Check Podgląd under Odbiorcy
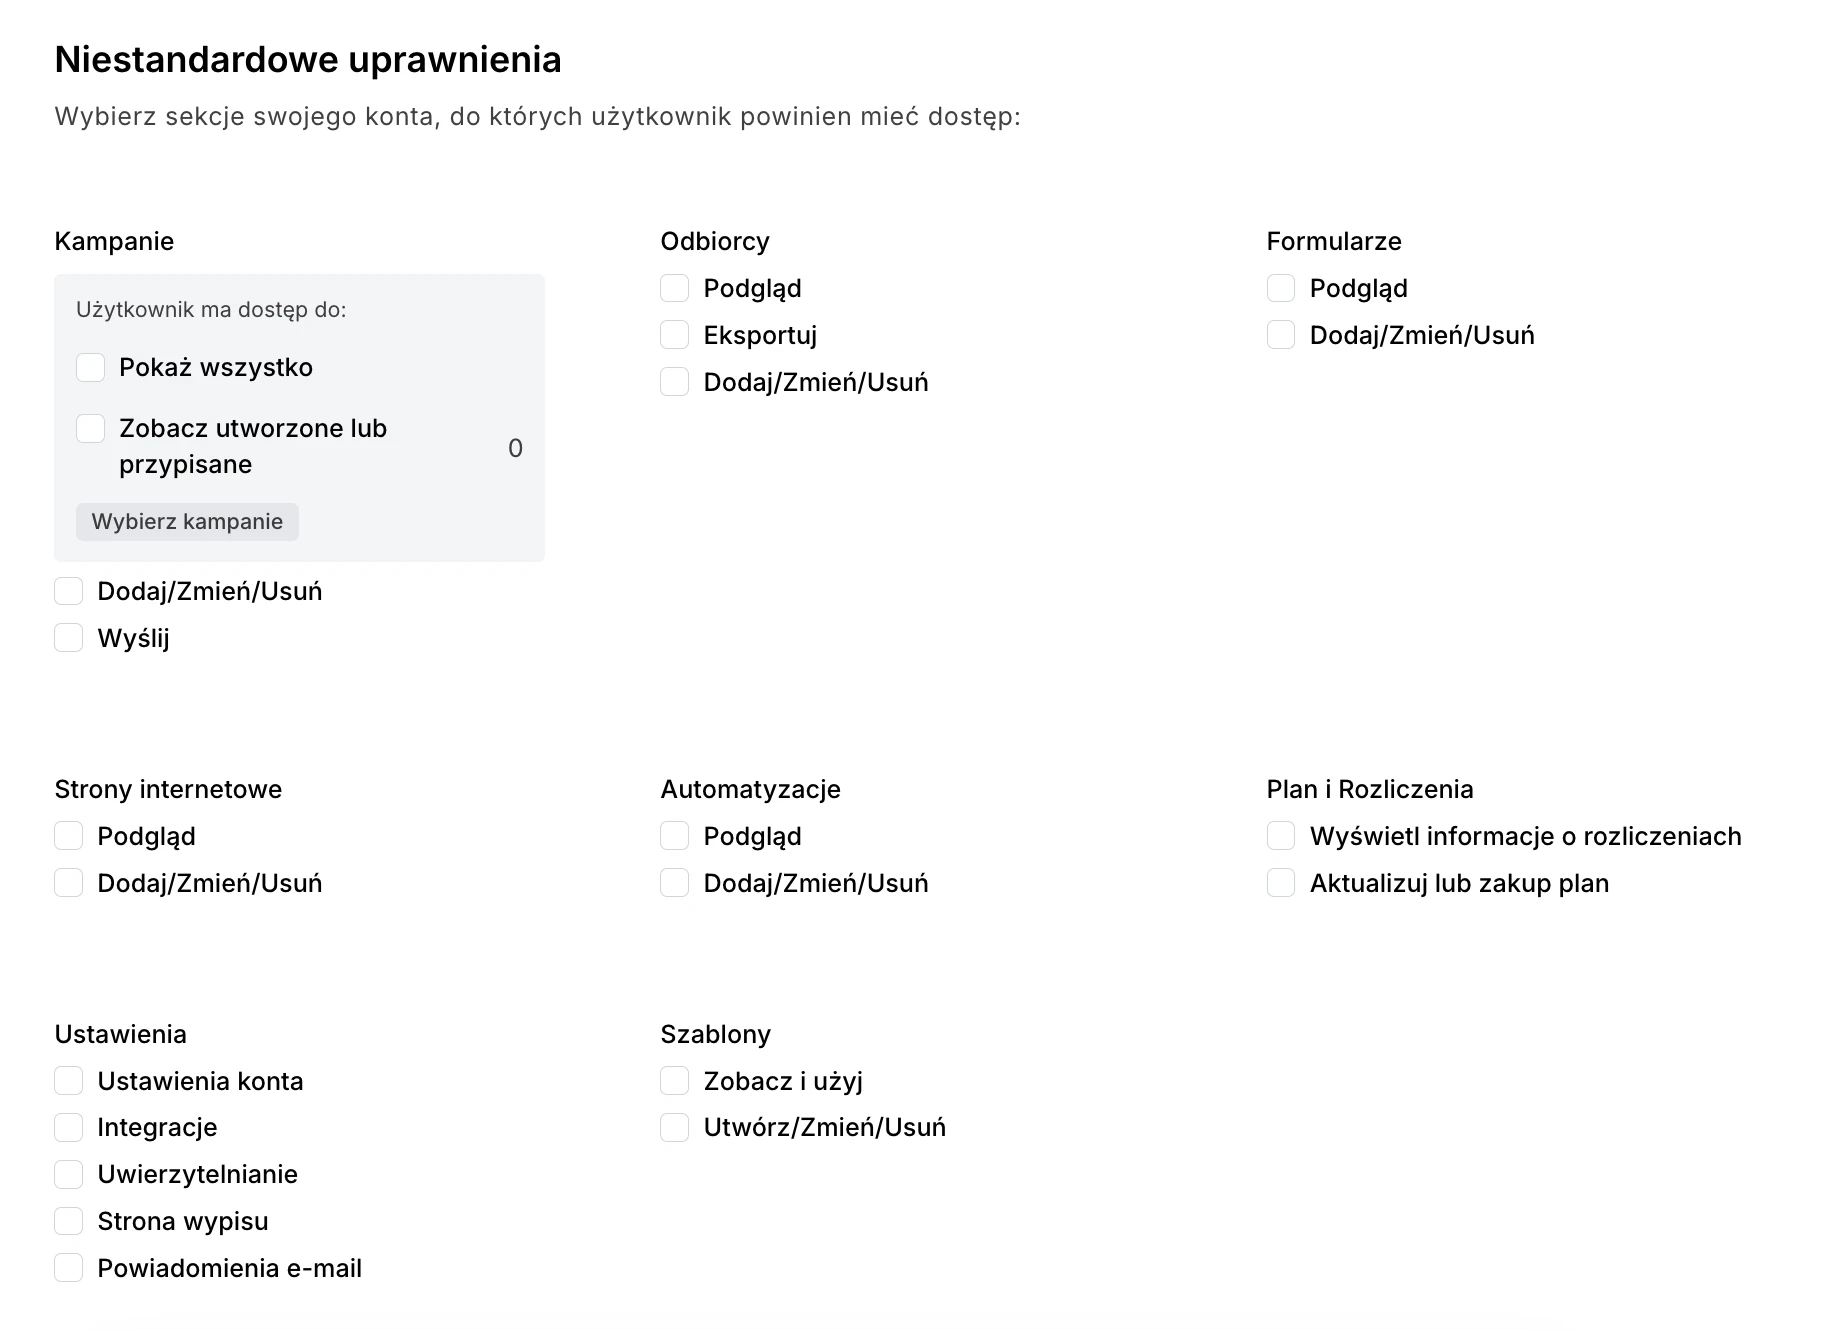The width and height of the screenshot is (1832, 1330). point(675,289)
